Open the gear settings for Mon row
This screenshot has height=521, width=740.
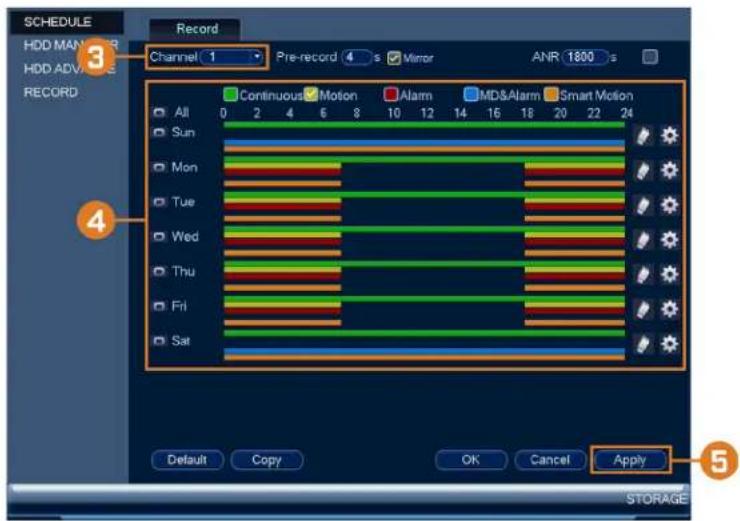[669, 170]
